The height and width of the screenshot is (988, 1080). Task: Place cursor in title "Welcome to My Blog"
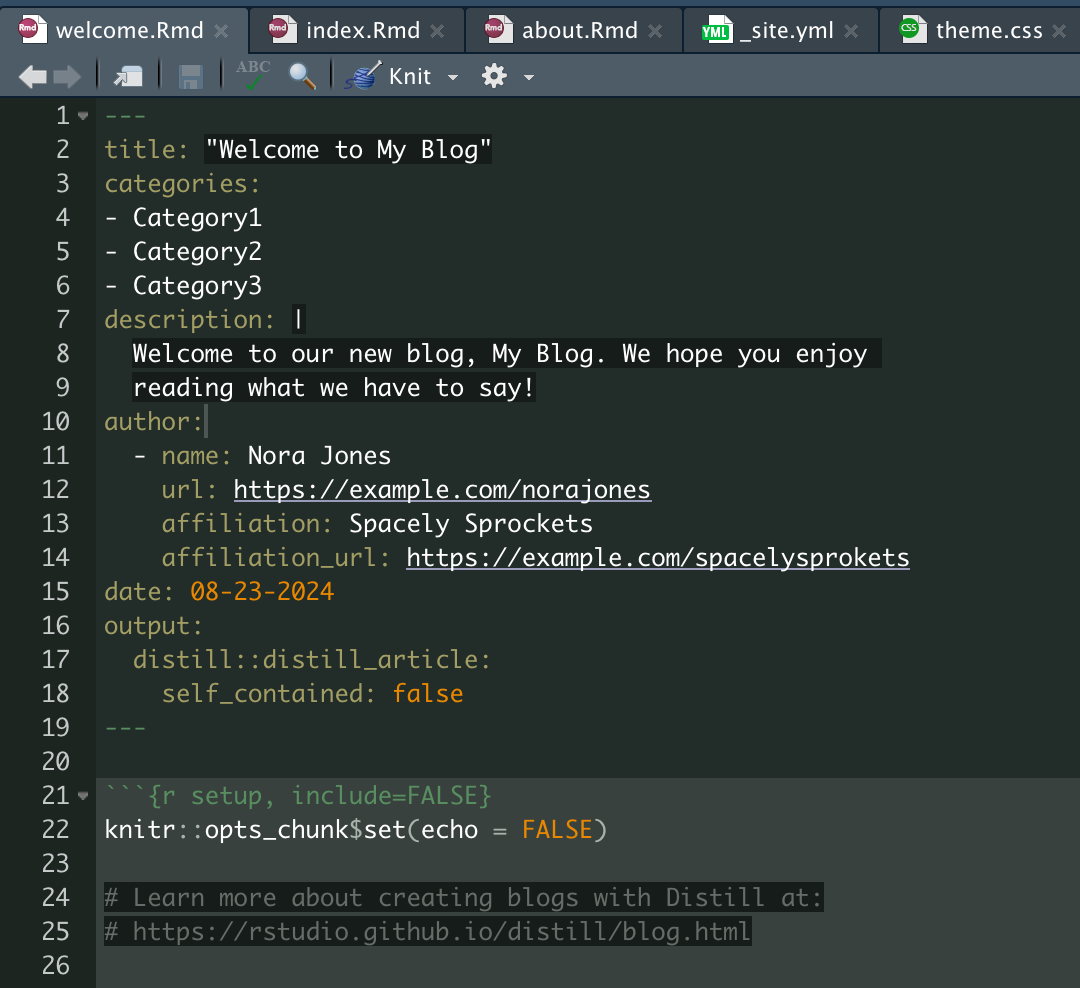(x=349, y=150)
